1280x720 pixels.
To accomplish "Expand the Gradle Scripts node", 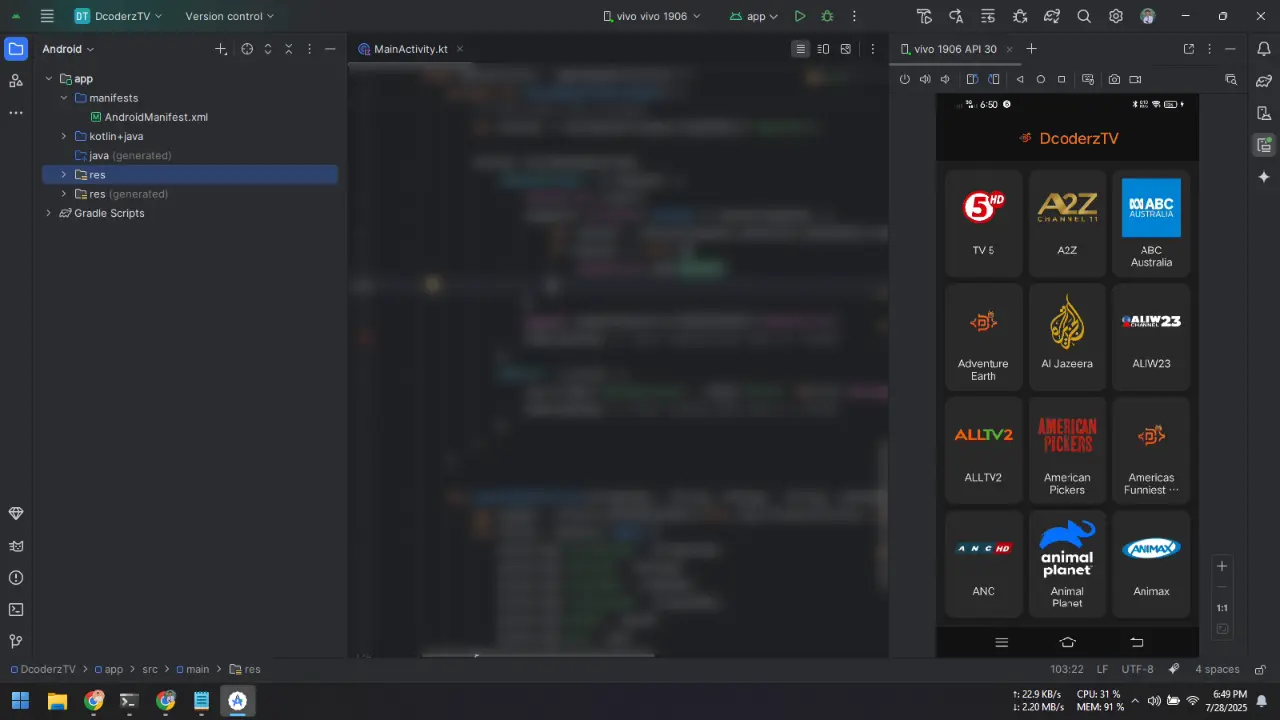I will coord(48,213).
